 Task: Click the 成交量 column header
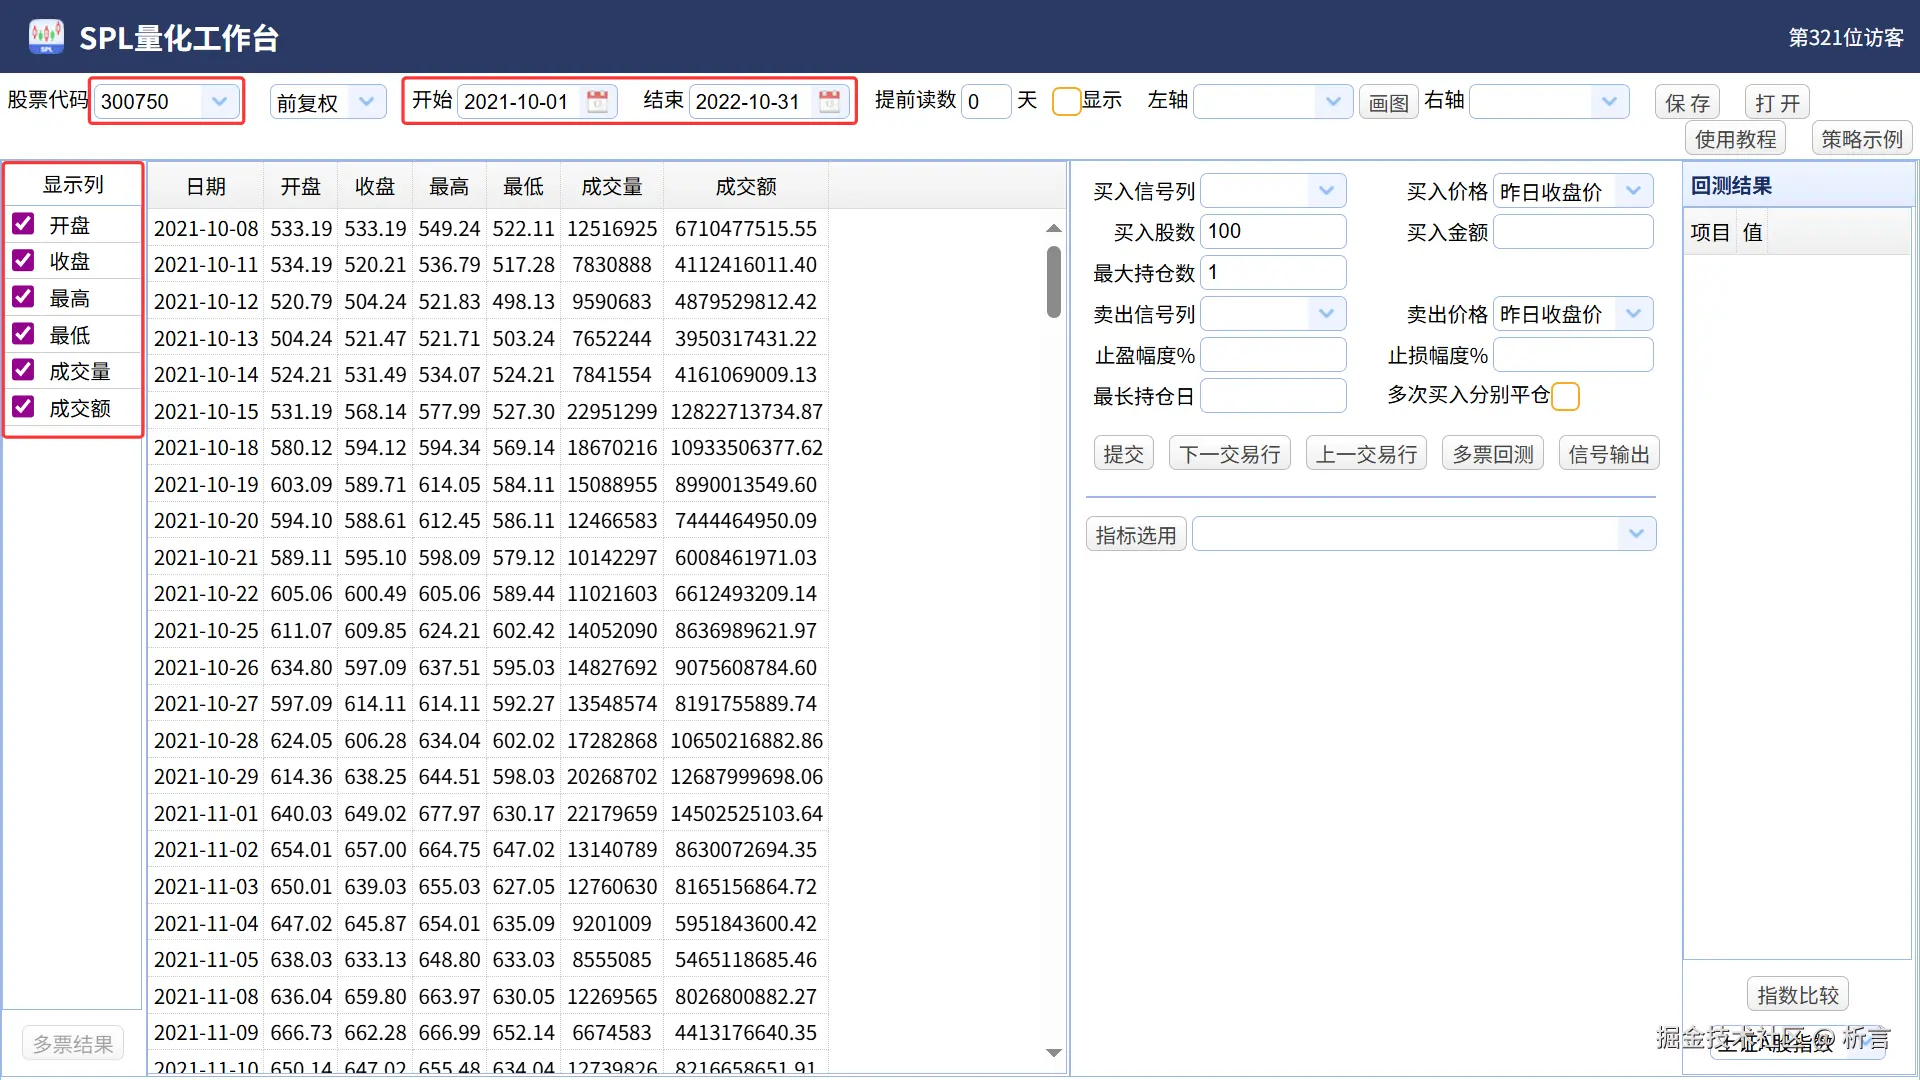click(611, 186)
